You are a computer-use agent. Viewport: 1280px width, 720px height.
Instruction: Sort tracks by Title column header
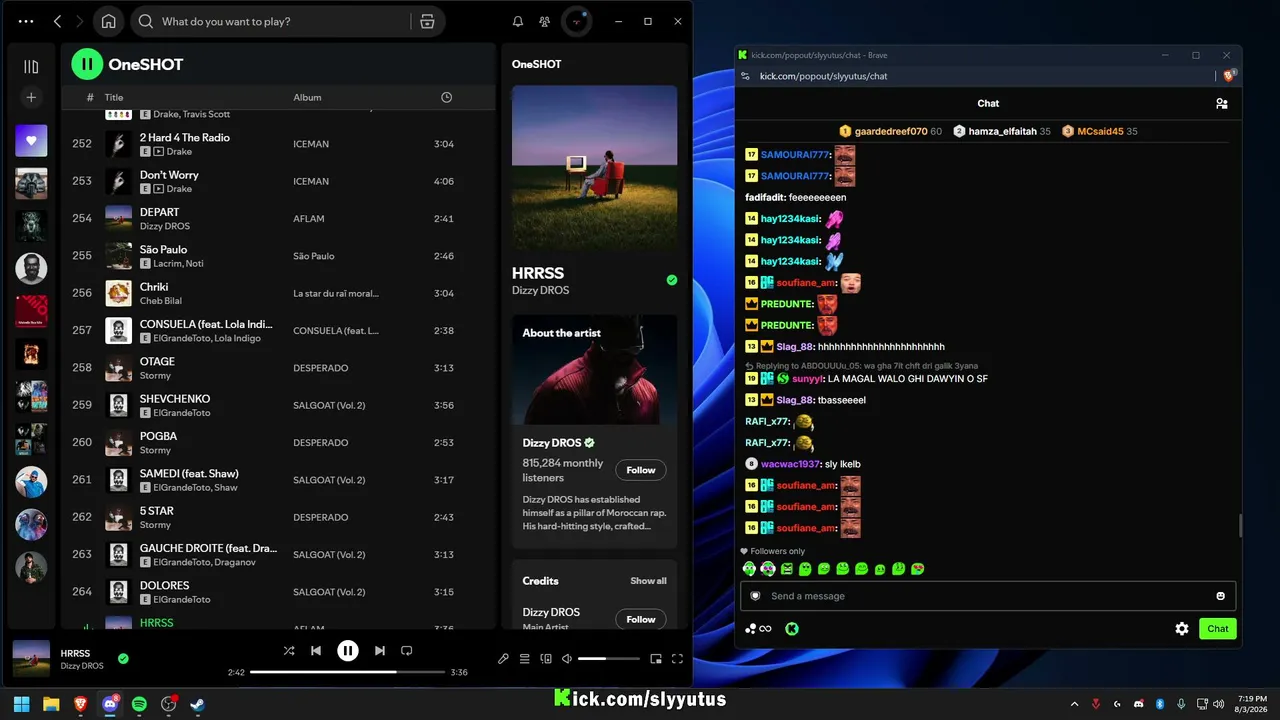tap(114, 97)
